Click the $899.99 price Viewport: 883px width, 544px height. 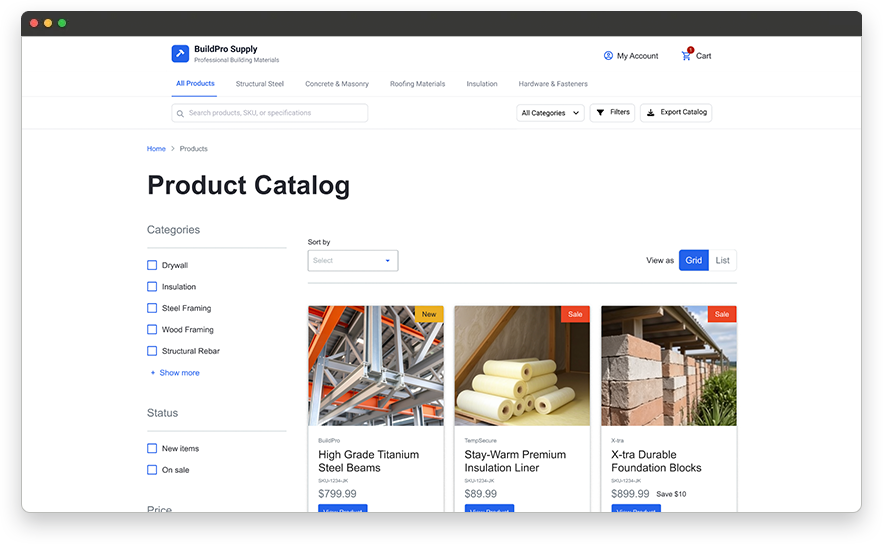630,494
